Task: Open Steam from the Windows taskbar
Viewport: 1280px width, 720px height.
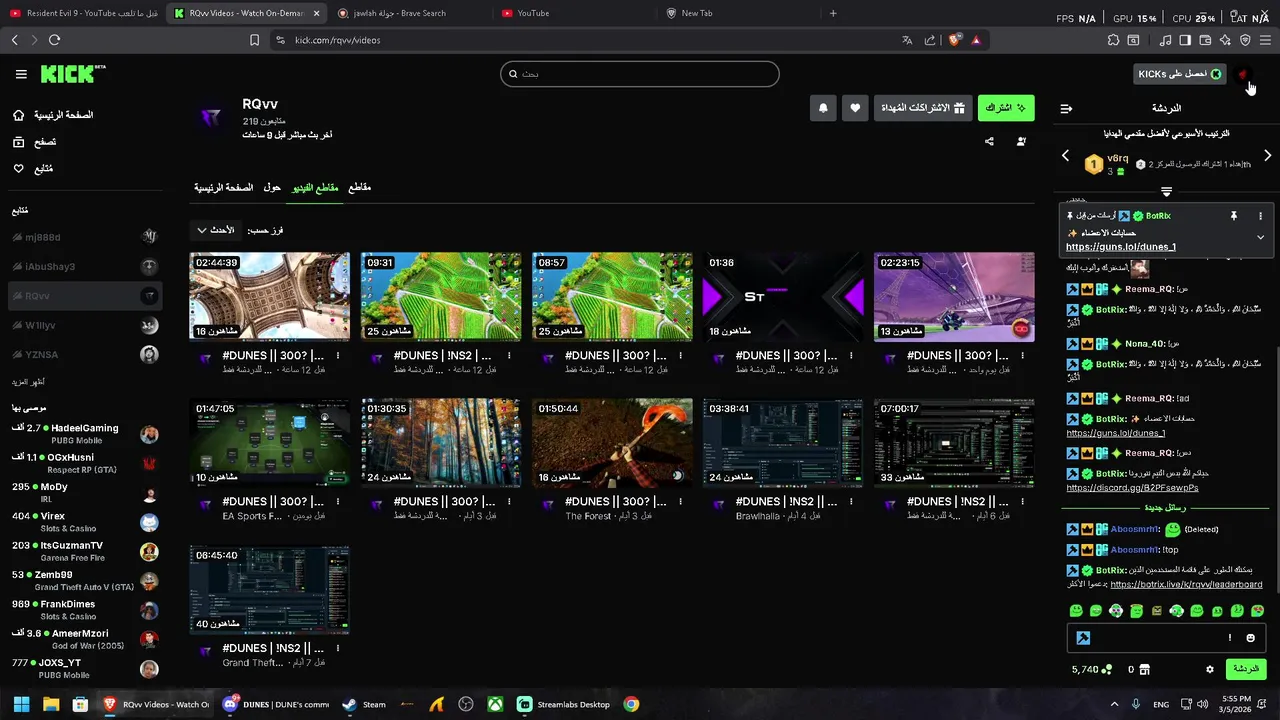Action: point(363,704)
